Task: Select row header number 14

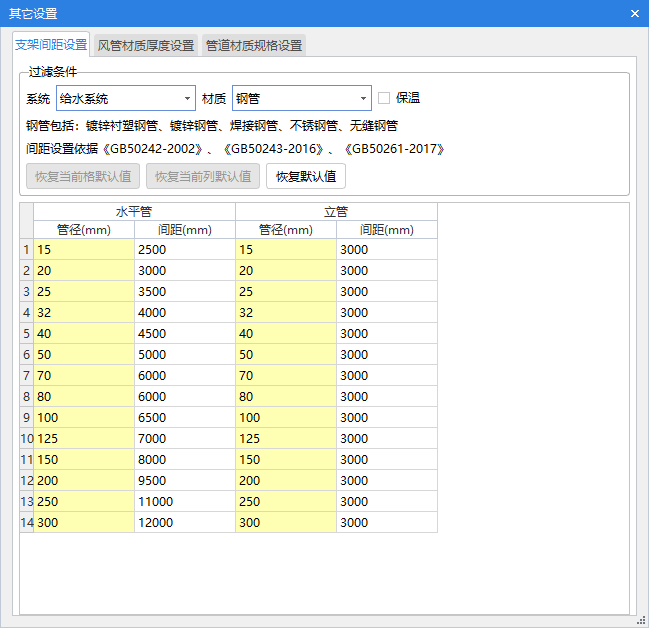Action: point(26,522)
